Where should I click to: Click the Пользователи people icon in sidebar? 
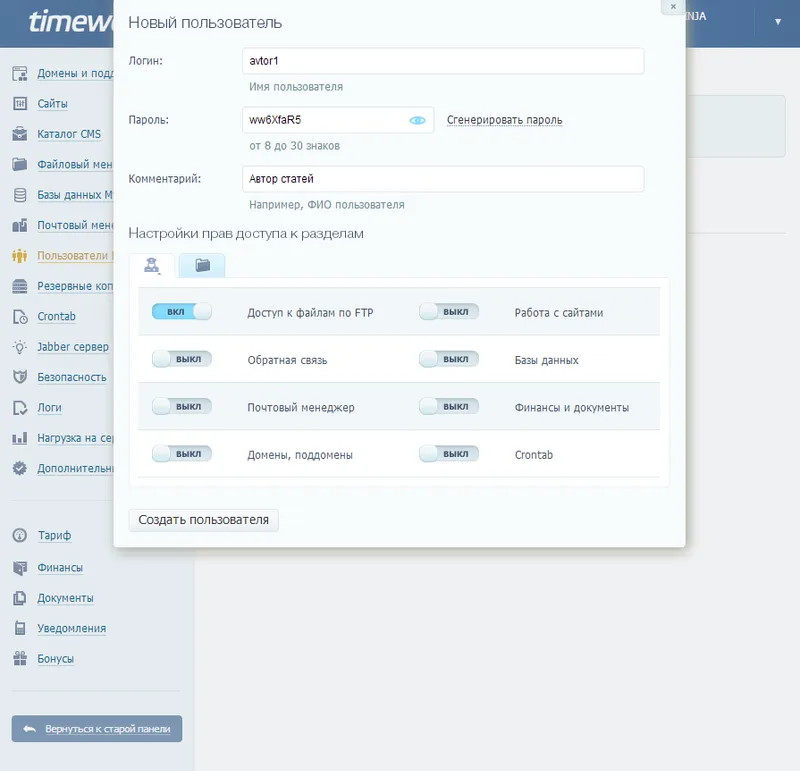[19, 256]
